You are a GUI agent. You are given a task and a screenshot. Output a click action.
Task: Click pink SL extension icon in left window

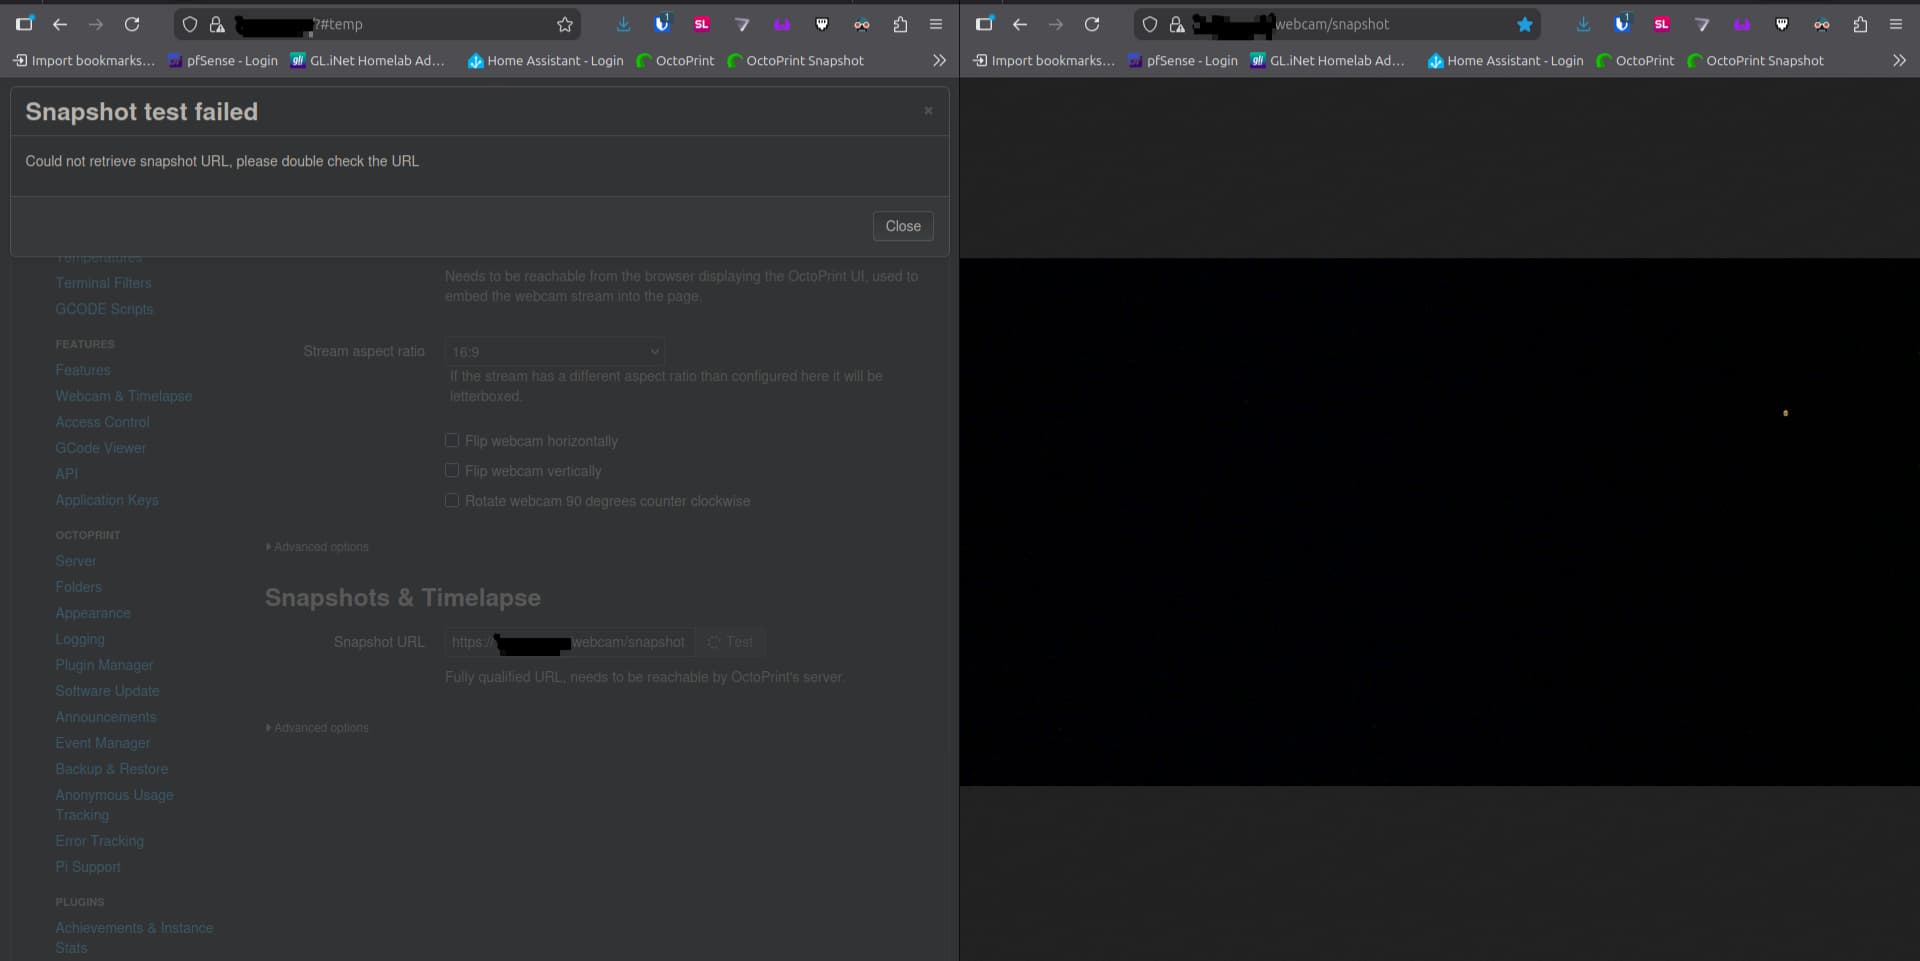[702, 24]
